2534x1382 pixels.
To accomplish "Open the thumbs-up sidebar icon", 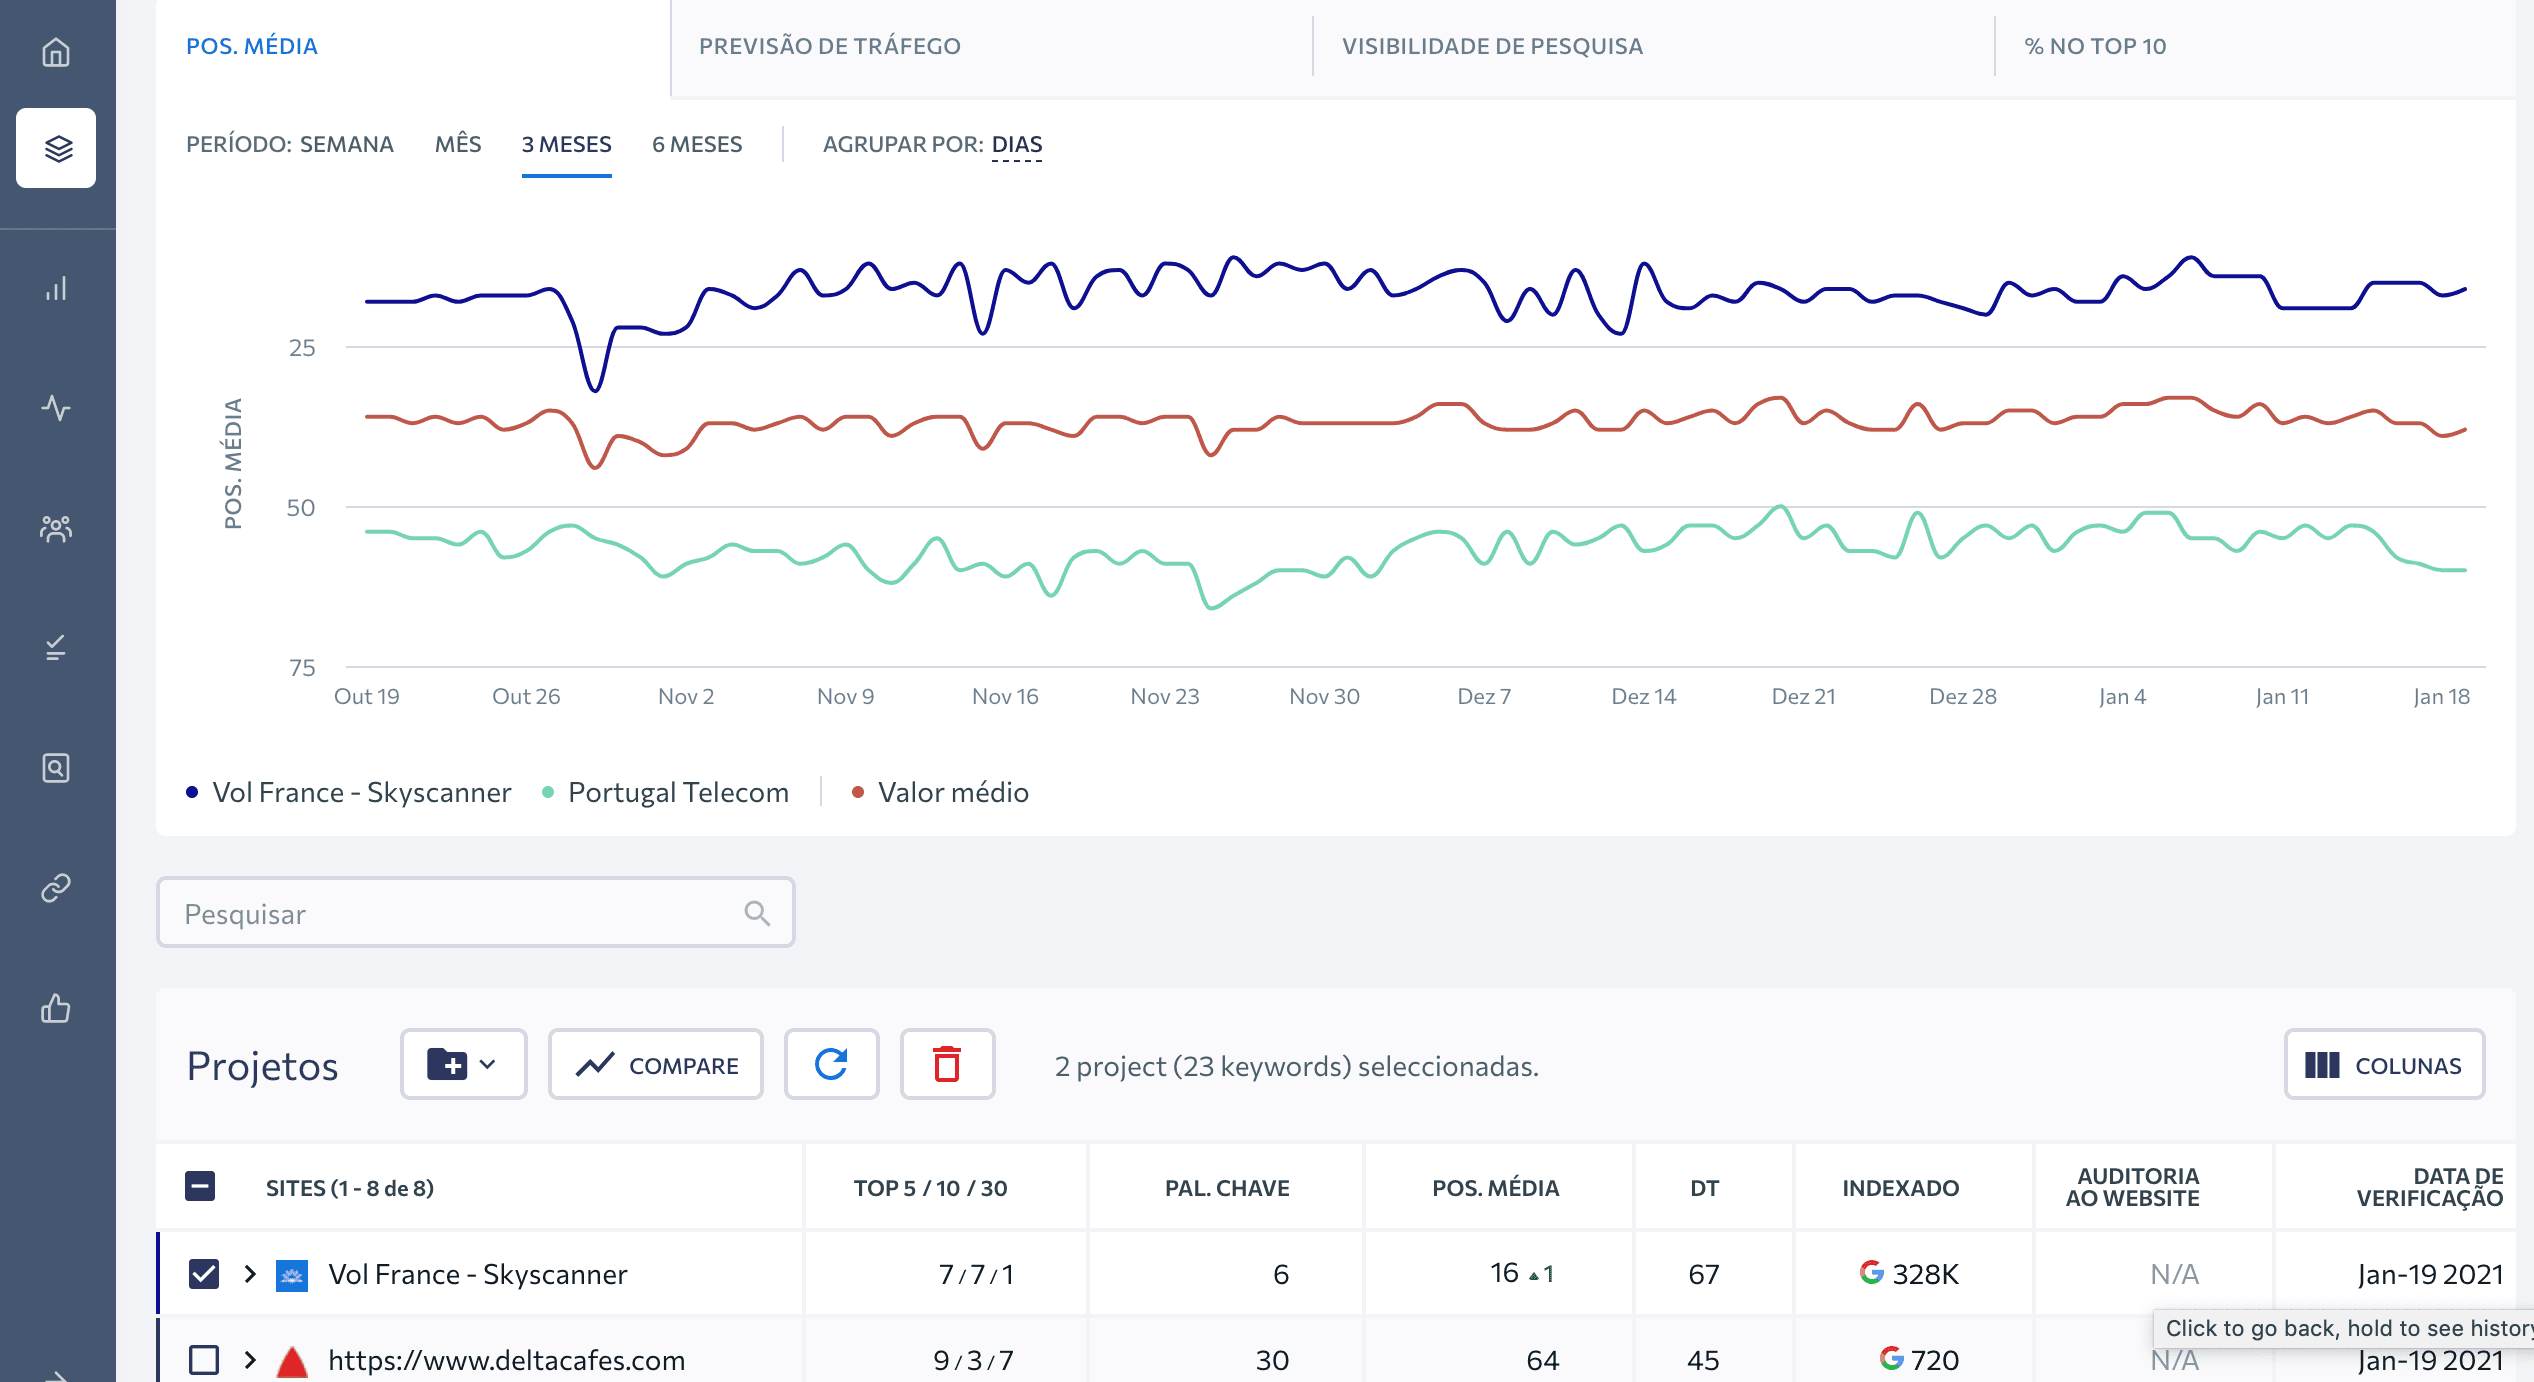I will [x=56, y=1008].
